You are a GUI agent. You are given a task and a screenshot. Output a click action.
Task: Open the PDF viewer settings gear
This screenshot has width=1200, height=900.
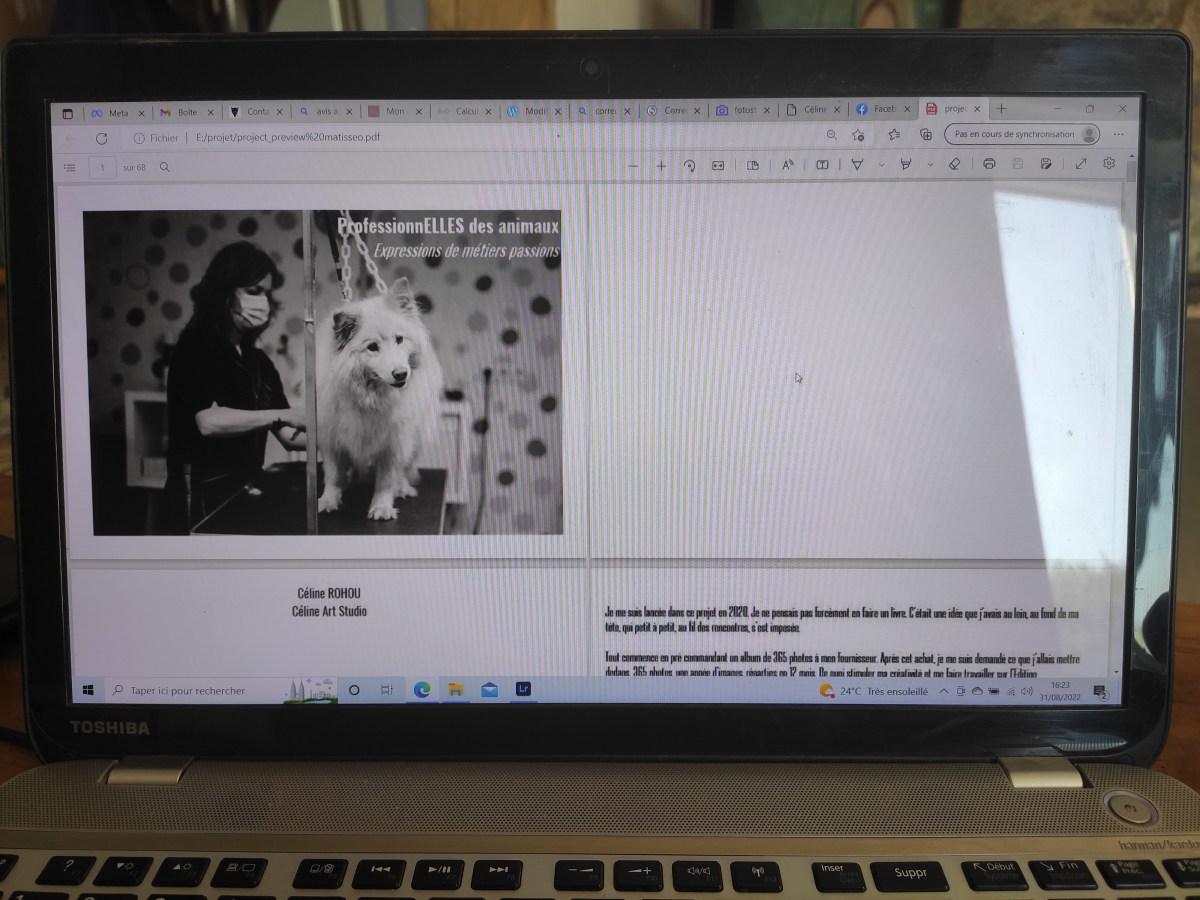1110,166
